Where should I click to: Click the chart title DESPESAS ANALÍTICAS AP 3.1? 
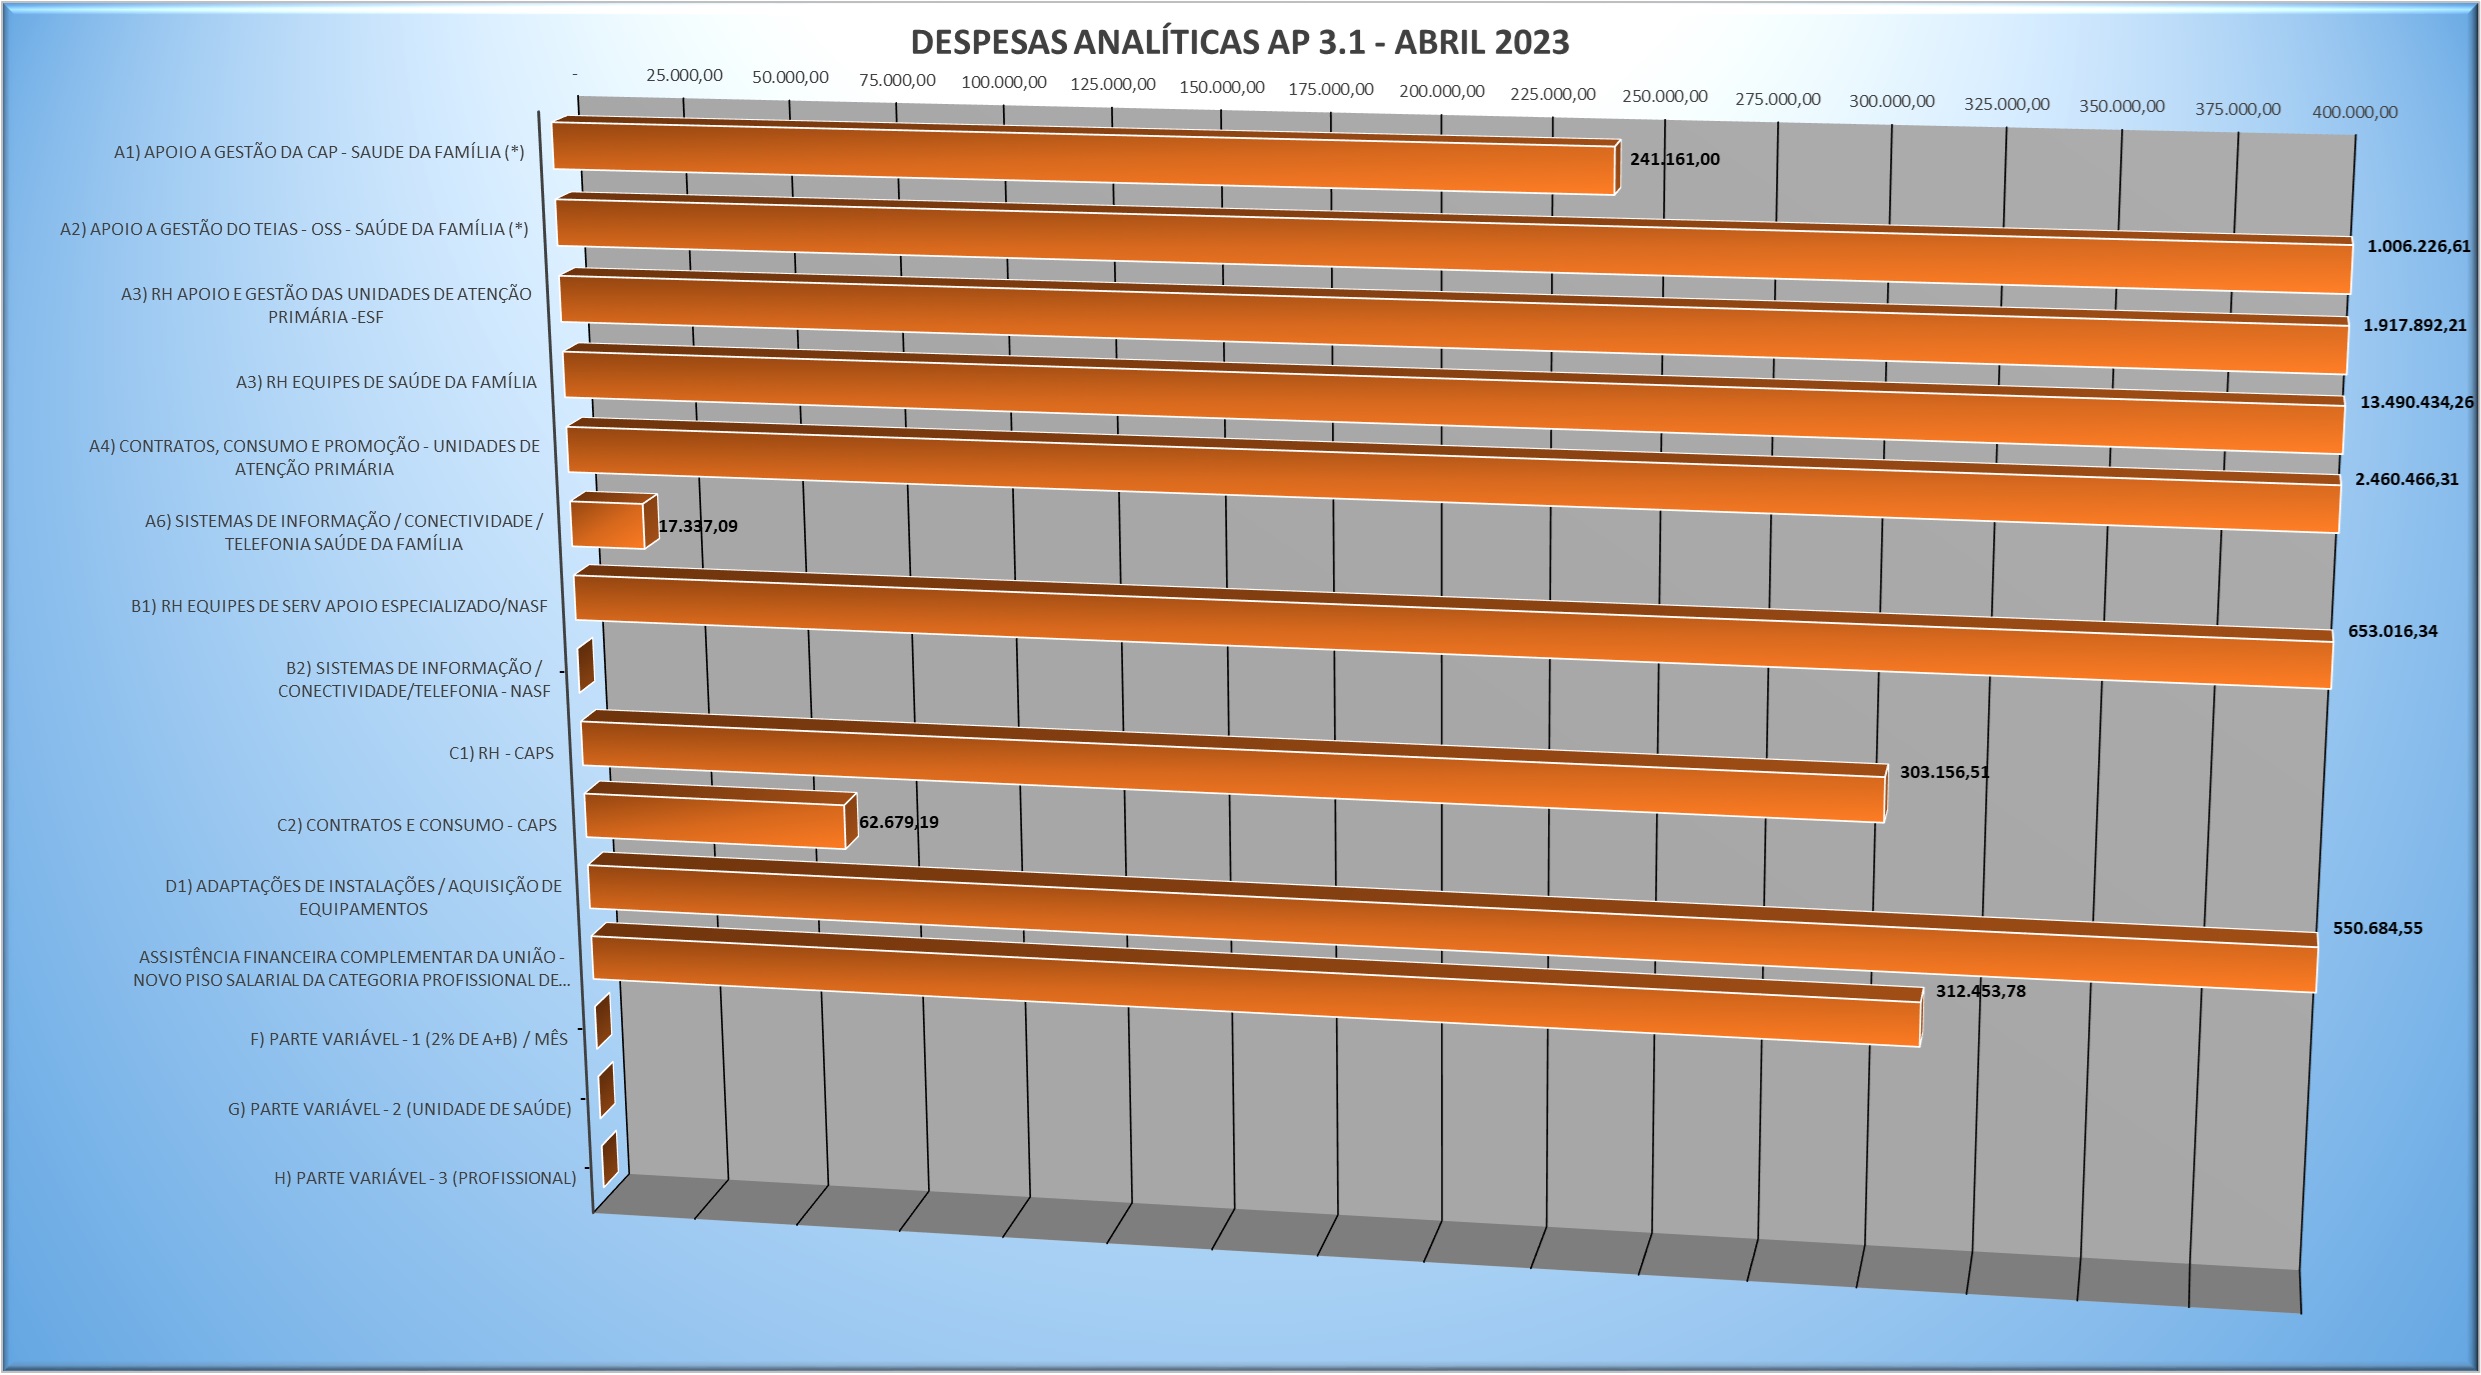pyautogui.click(x=1239, y=43)
